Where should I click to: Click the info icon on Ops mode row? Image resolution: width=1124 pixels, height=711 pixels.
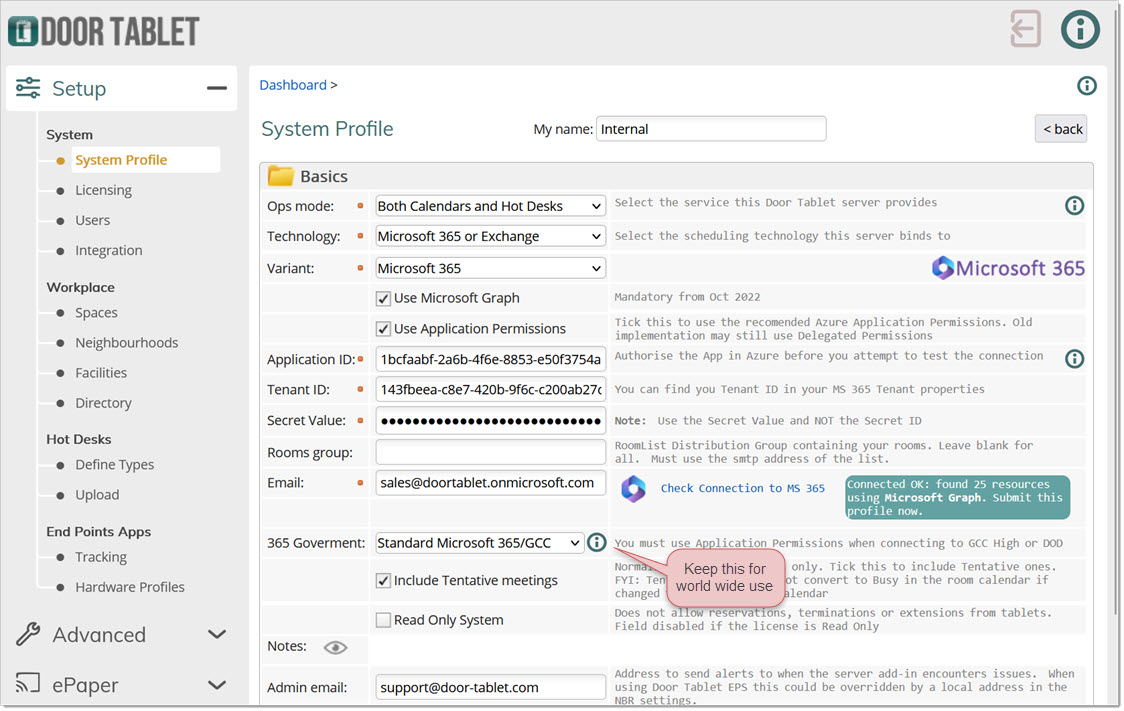(1074, 206)
